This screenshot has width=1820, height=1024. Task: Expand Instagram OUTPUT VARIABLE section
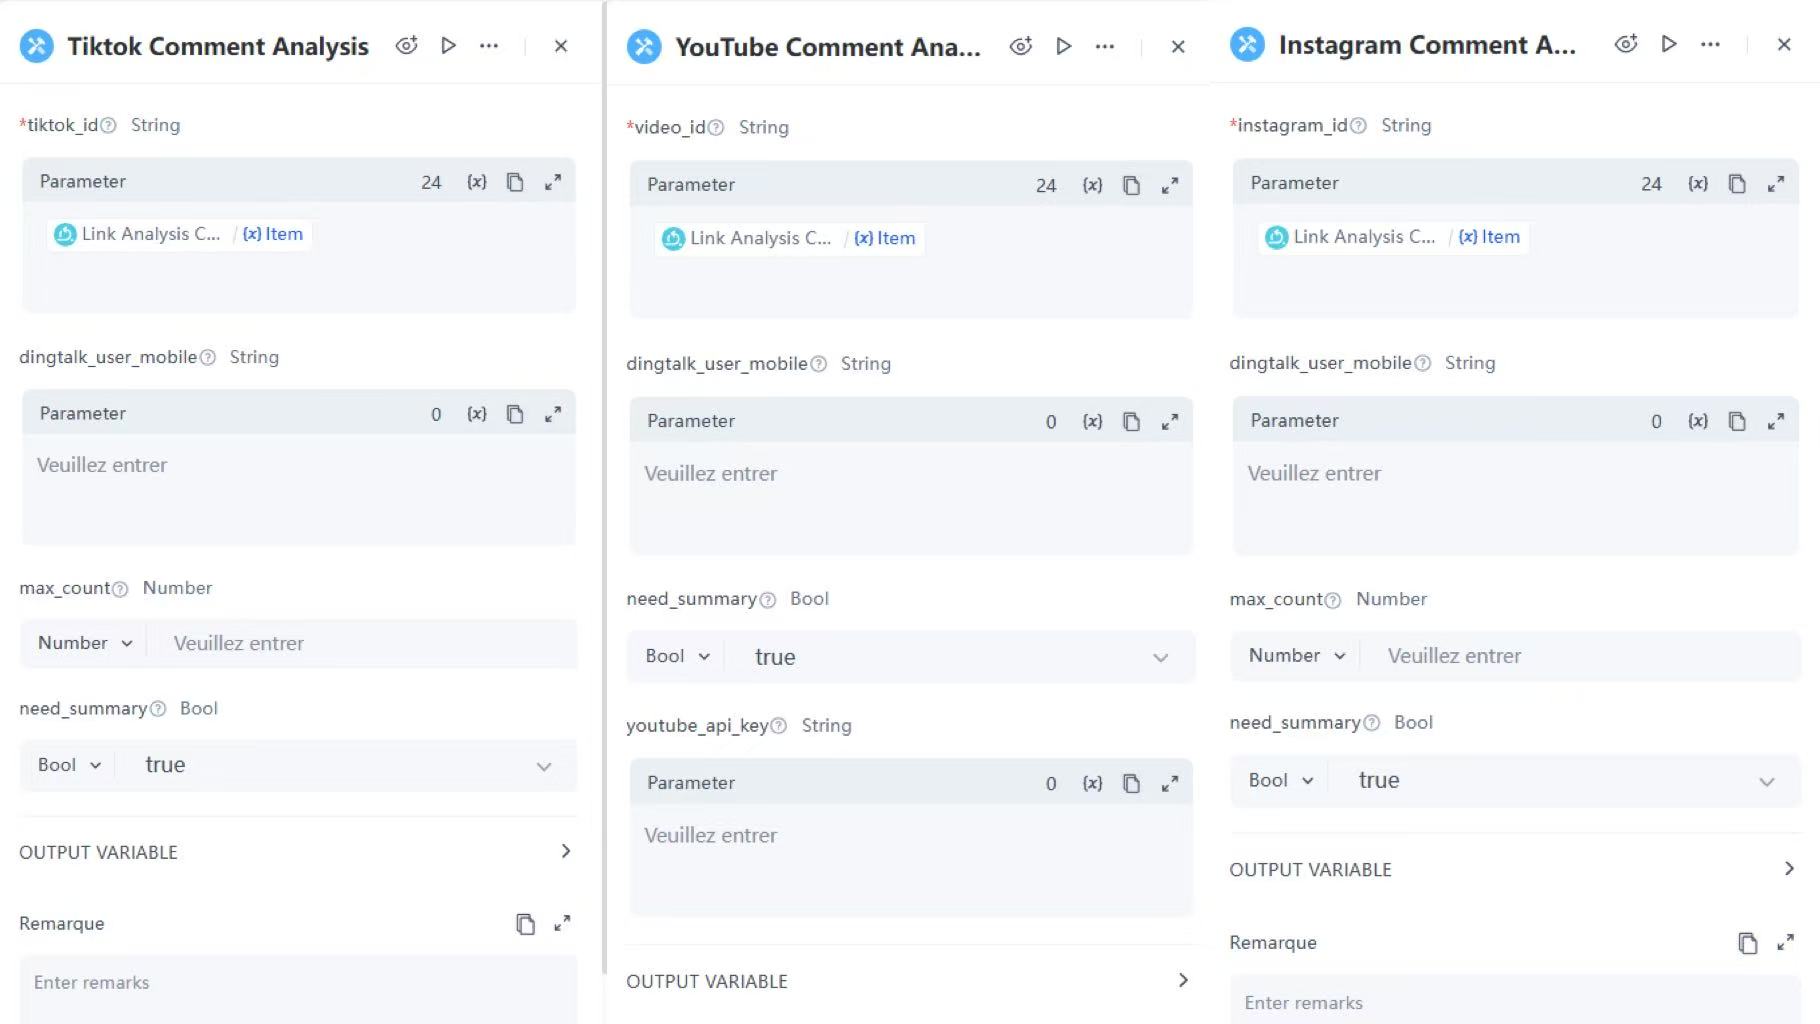(1514, 869)
